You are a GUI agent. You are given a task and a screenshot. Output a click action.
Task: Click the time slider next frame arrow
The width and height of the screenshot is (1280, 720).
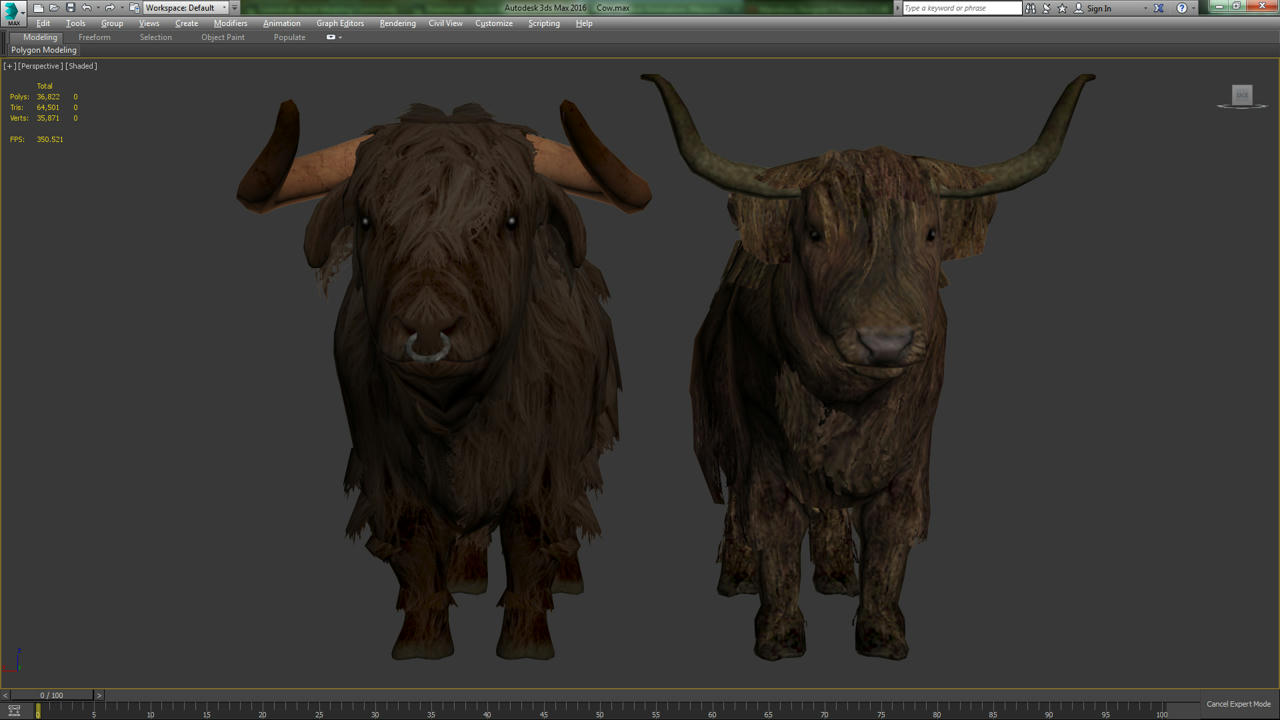tap(98, 695)
